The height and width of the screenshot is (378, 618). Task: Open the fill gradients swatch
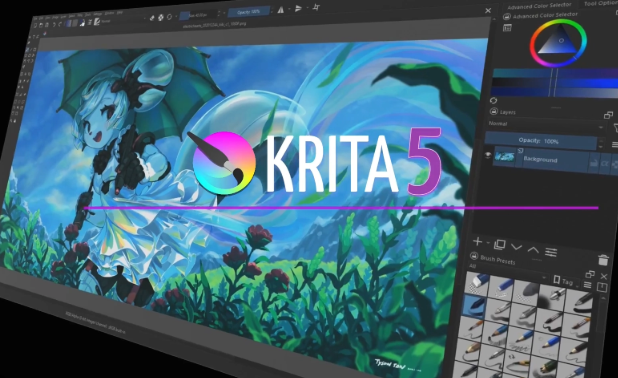69,24
